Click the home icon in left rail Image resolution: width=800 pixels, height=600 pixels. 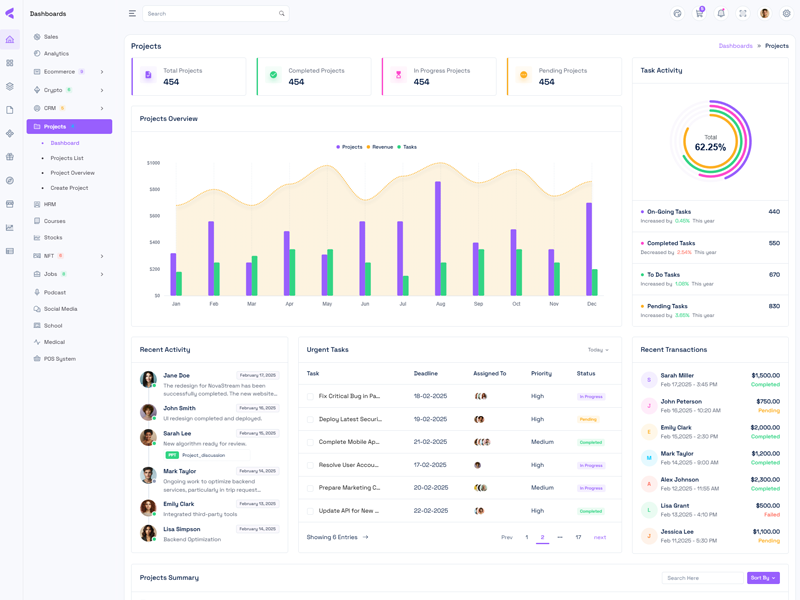click(10, 40)
